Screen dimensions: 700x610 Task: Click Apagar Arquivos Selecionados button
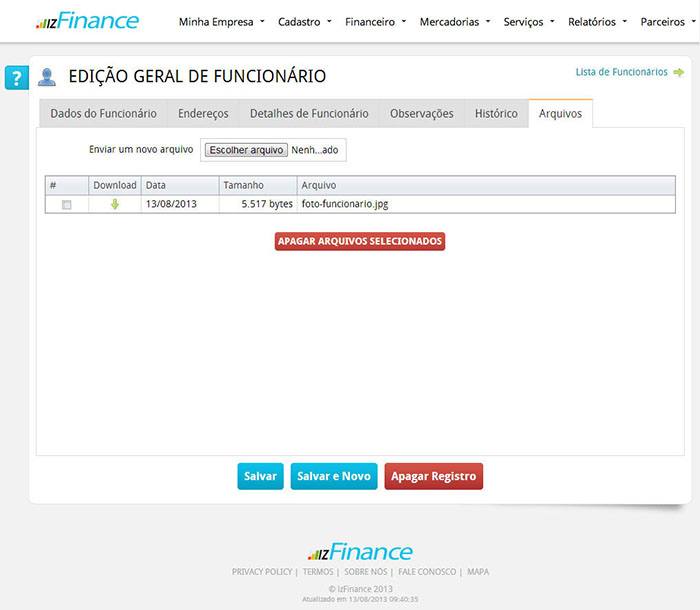pos(360,241)
